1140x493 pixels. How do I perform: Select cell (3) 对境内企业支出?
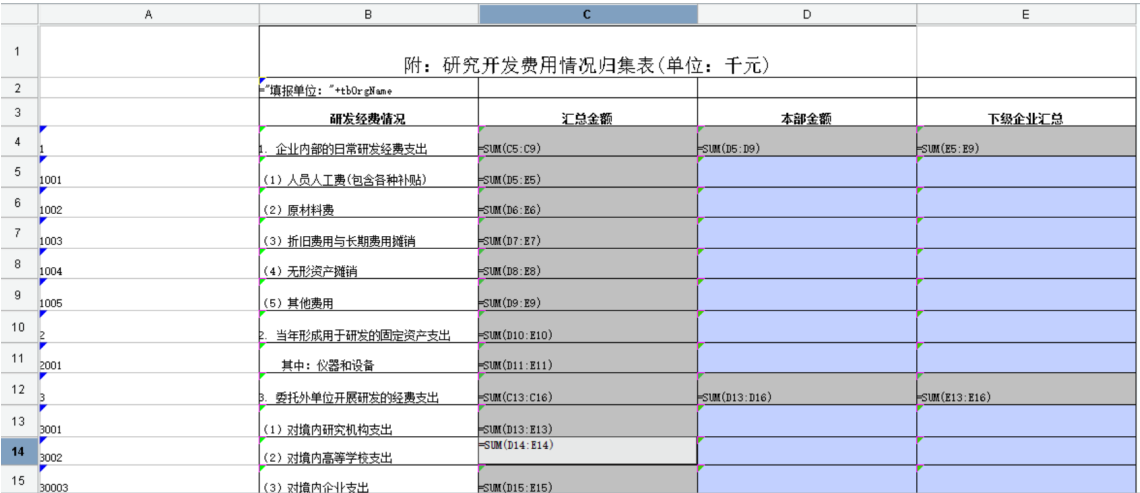pyautogui.click(x=369, y=480)
